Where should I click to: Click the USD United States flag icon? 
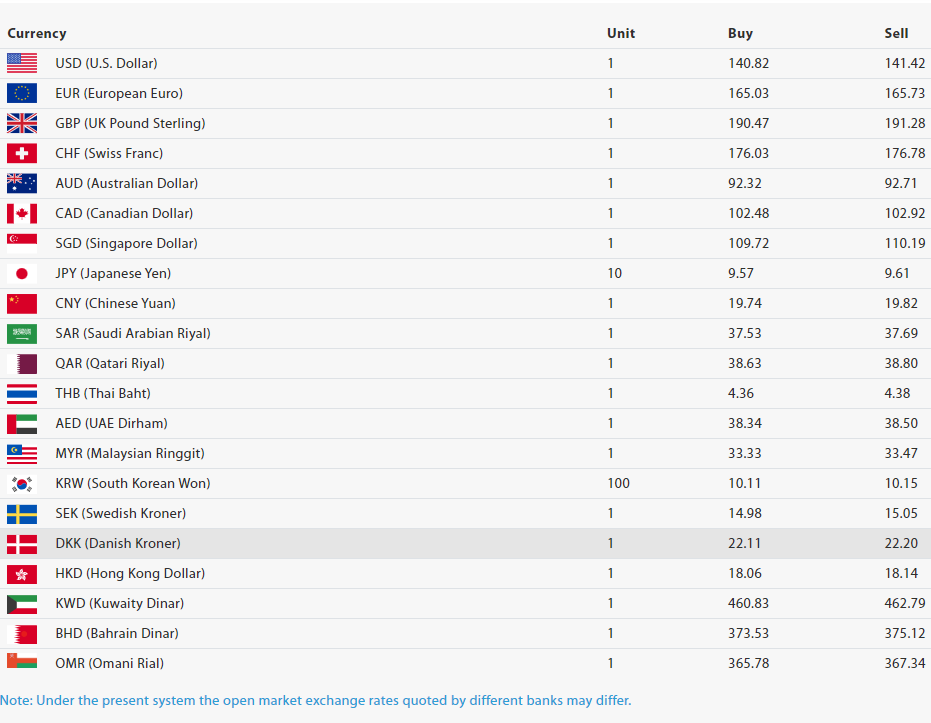coord(22,63)
